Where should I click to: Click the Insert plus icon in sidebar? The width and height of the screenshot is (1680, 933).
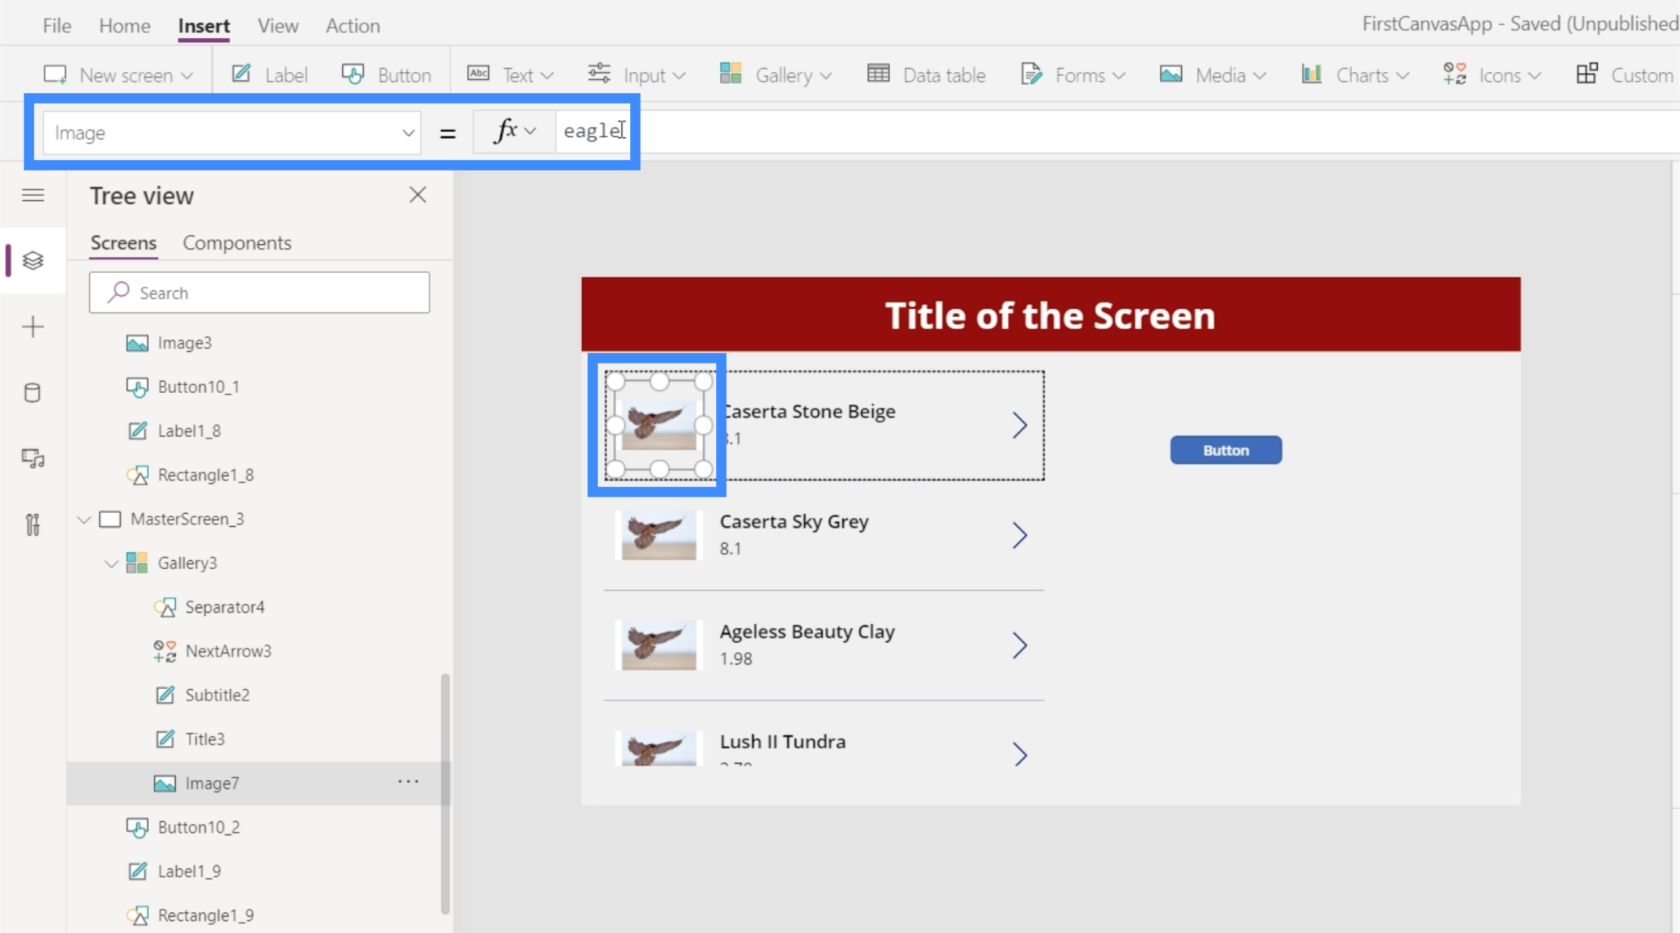[33, 327]
